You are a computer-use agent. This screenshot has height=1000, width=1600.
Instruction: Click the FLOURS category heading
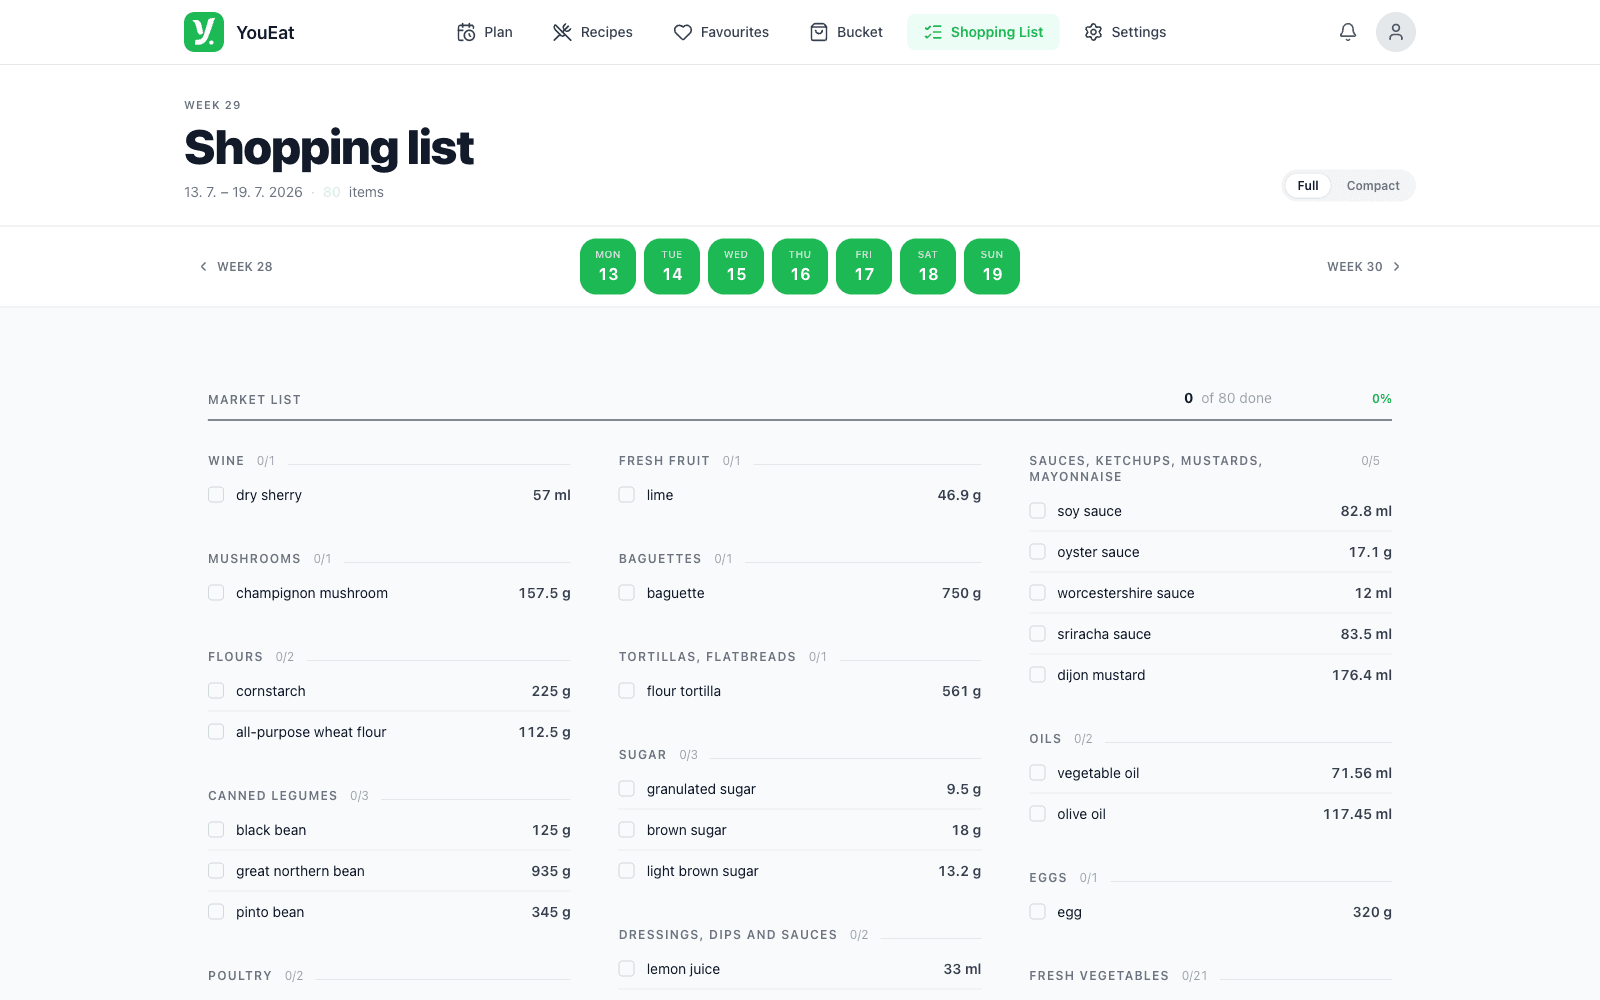pos(235,657)
